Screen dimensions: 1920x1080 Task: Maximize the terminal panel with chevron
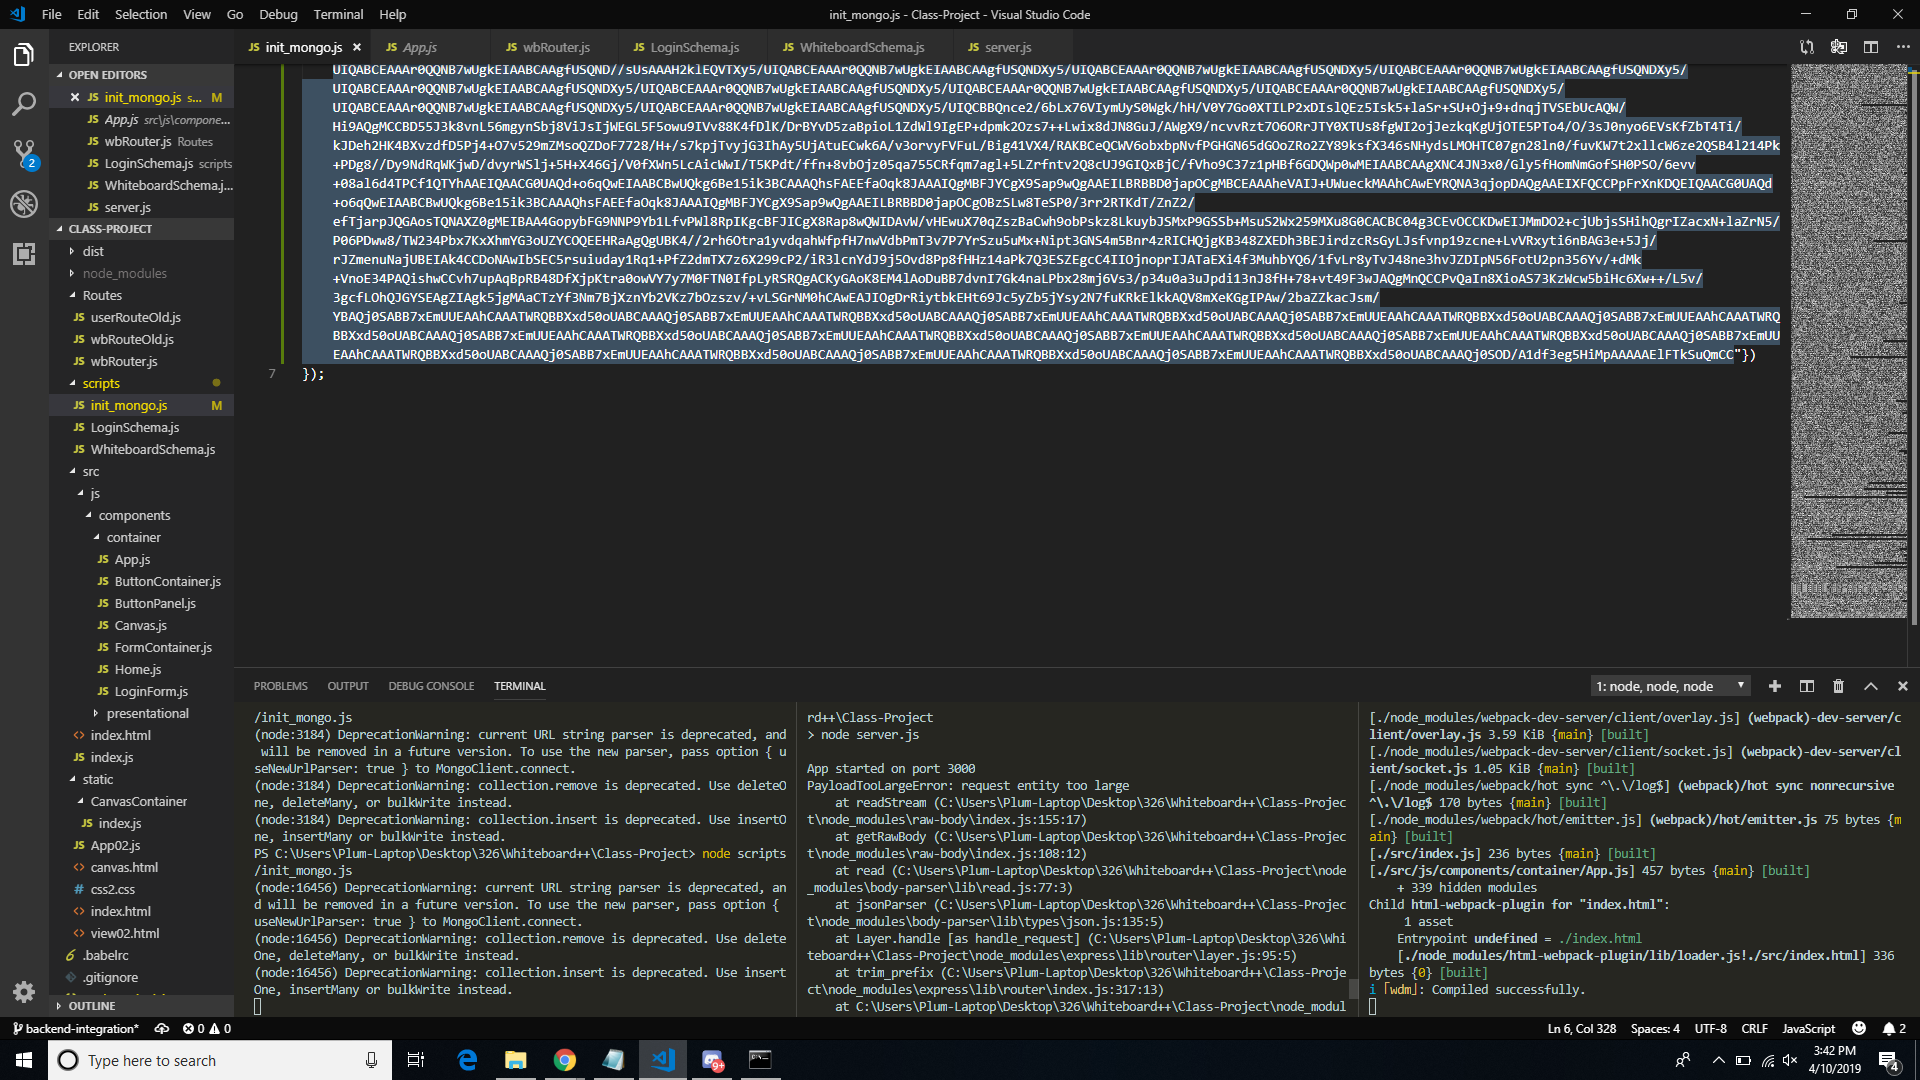1870,686
